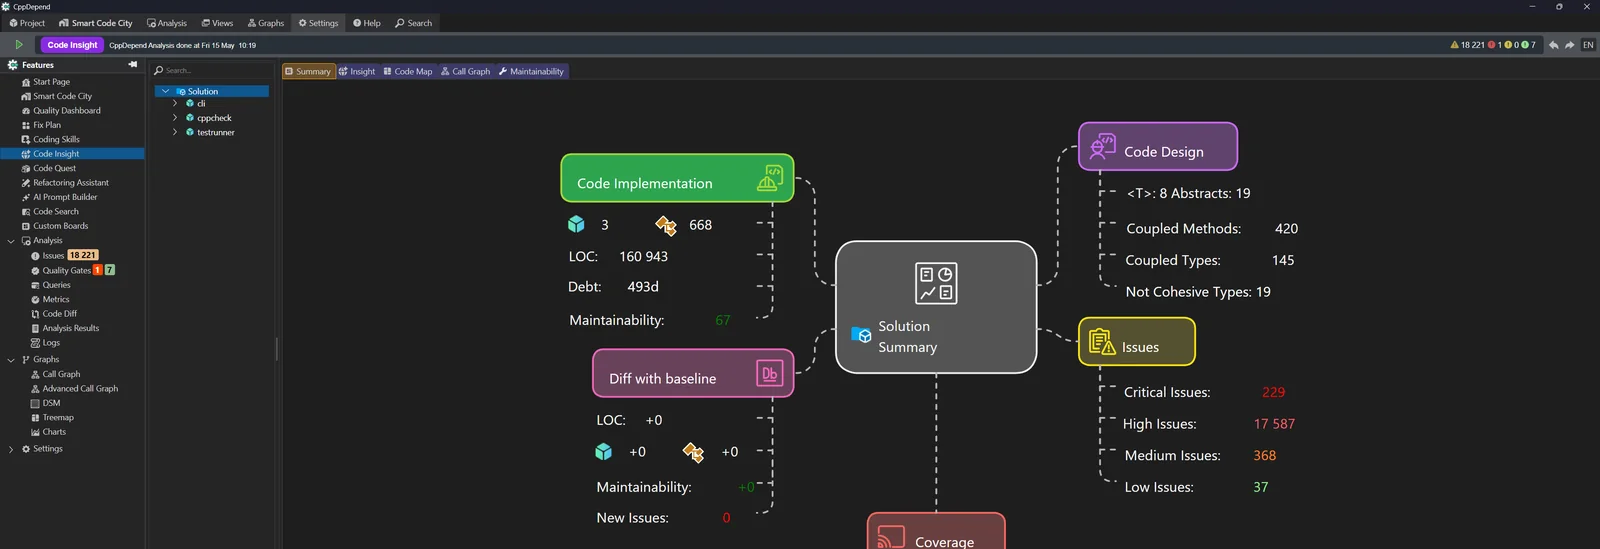Switch to the Code Map tab
Screen dimensions: 1600x549
pos(408,71)
